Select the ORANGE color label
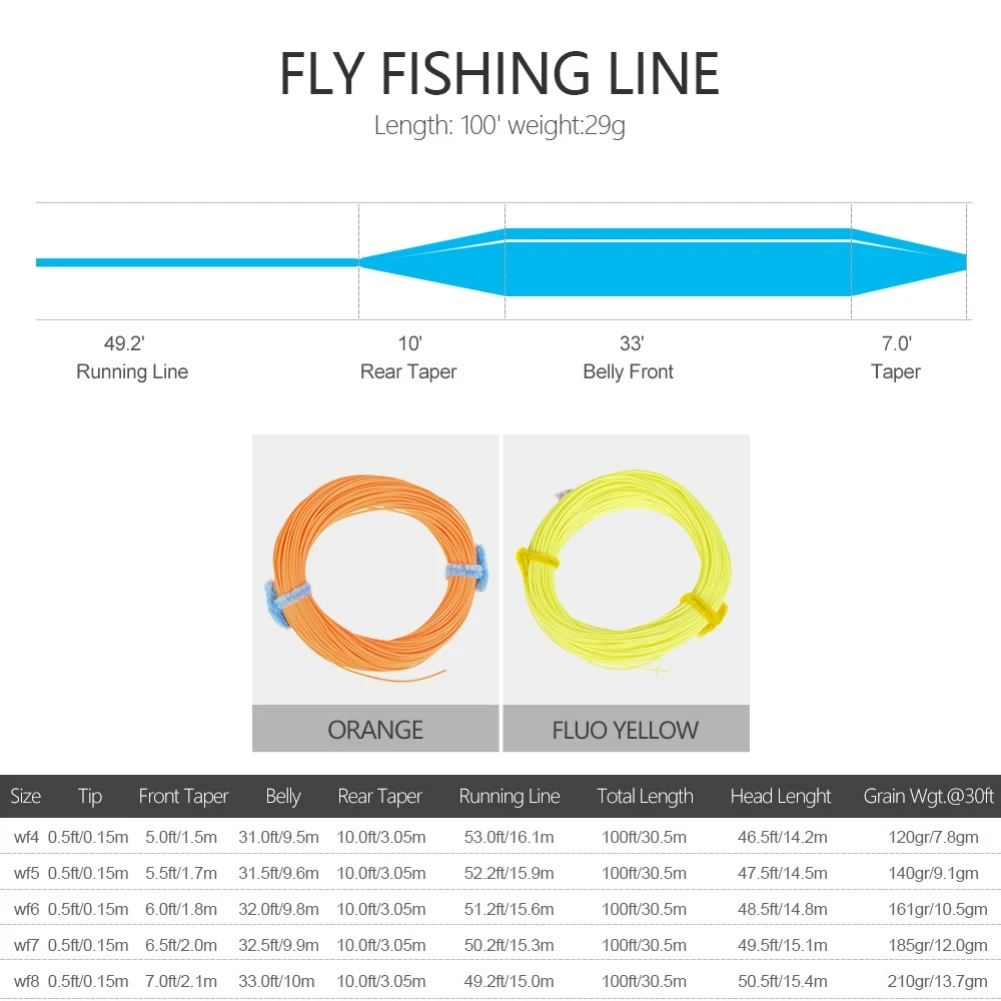Image resolution: width=1001 pixels, height=1001 pixels. coord(375,729)
